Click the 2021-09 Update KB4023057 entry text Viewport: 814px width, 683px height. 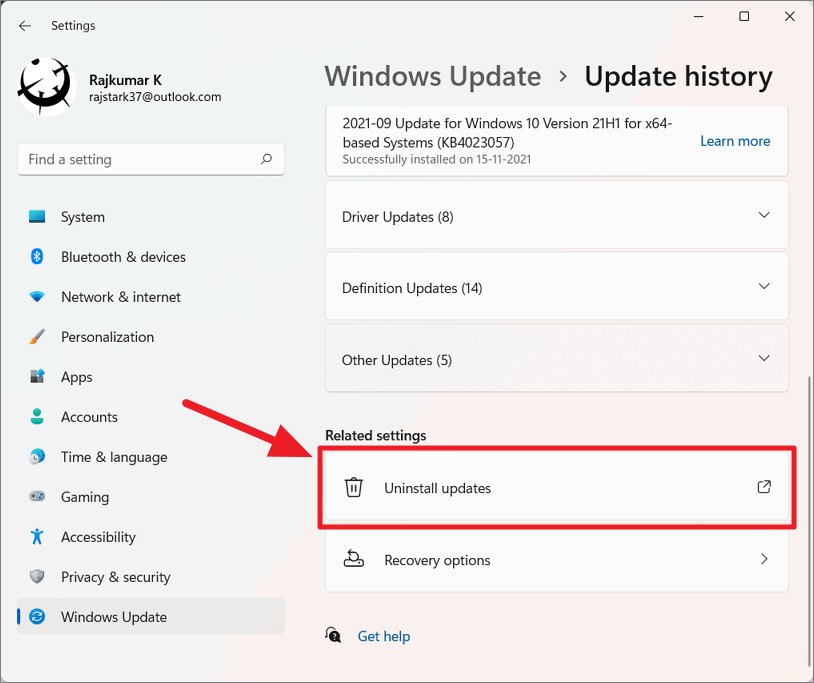point(507,133)
